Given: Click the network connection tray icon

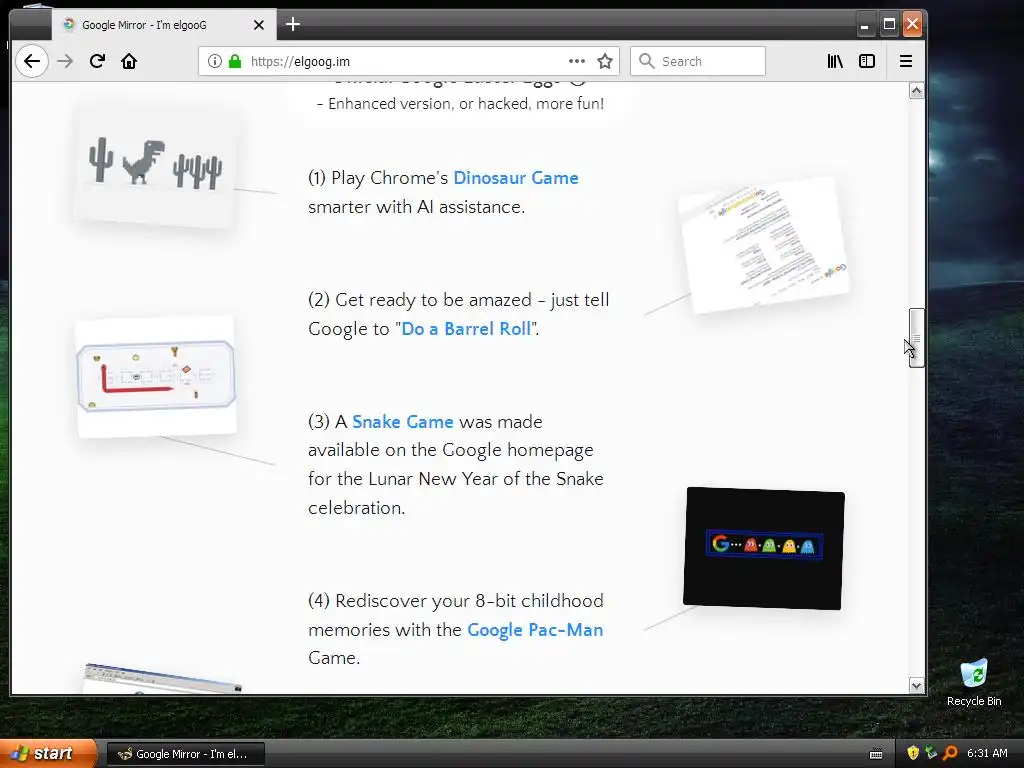Looking at the screenshot, I should point(931,753).
